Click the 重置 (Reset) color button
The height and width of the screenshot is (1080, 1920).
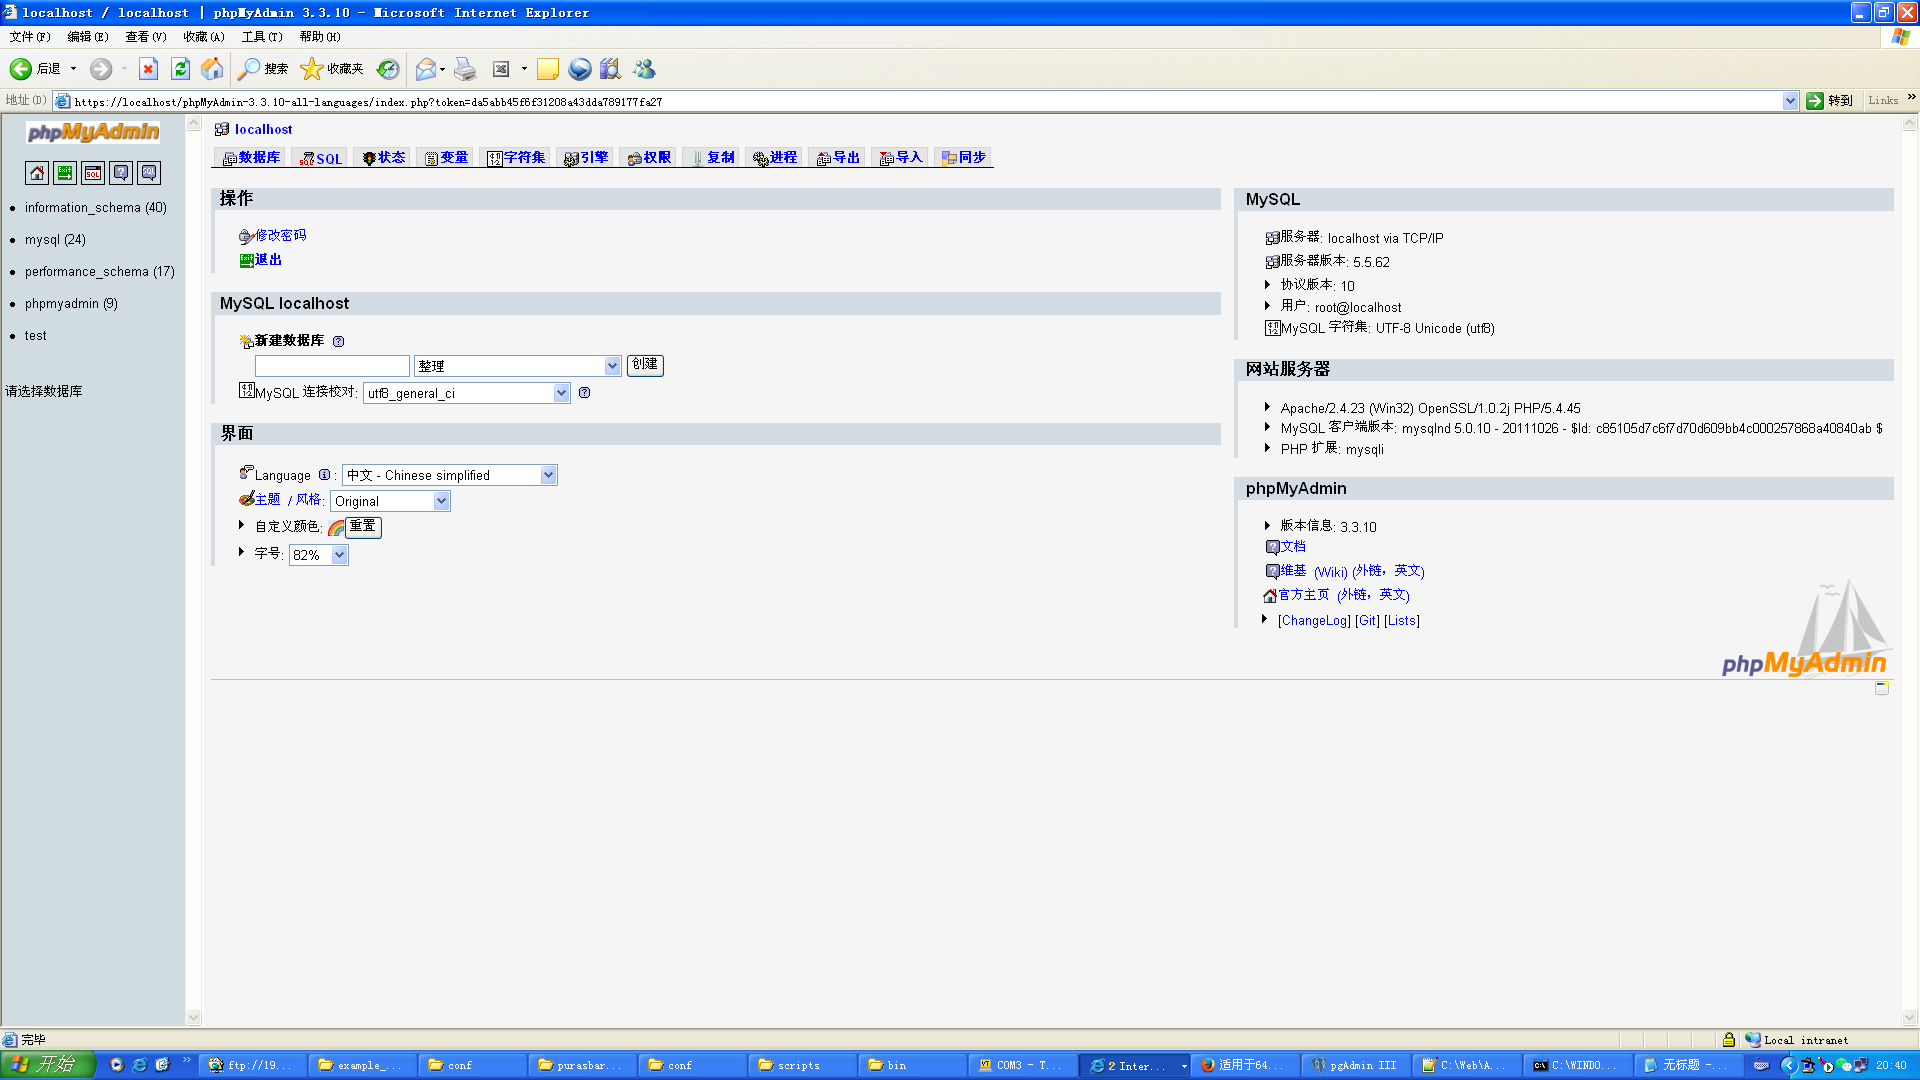click(x=363, y=527)
